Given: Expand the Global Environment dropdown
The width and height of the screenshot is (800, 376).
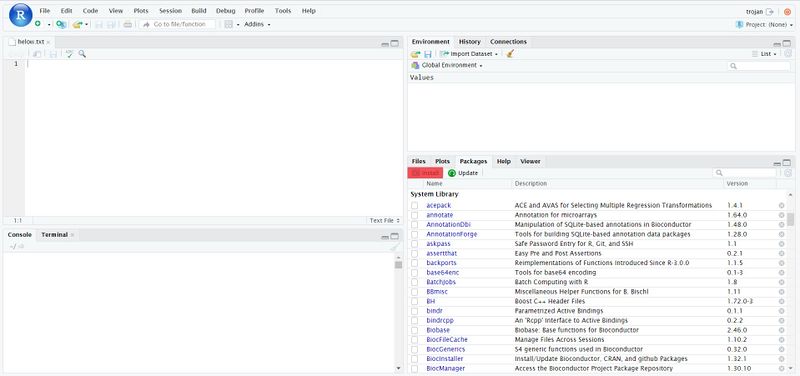Looking at the screenshot, I should click(x=447, y=65).
